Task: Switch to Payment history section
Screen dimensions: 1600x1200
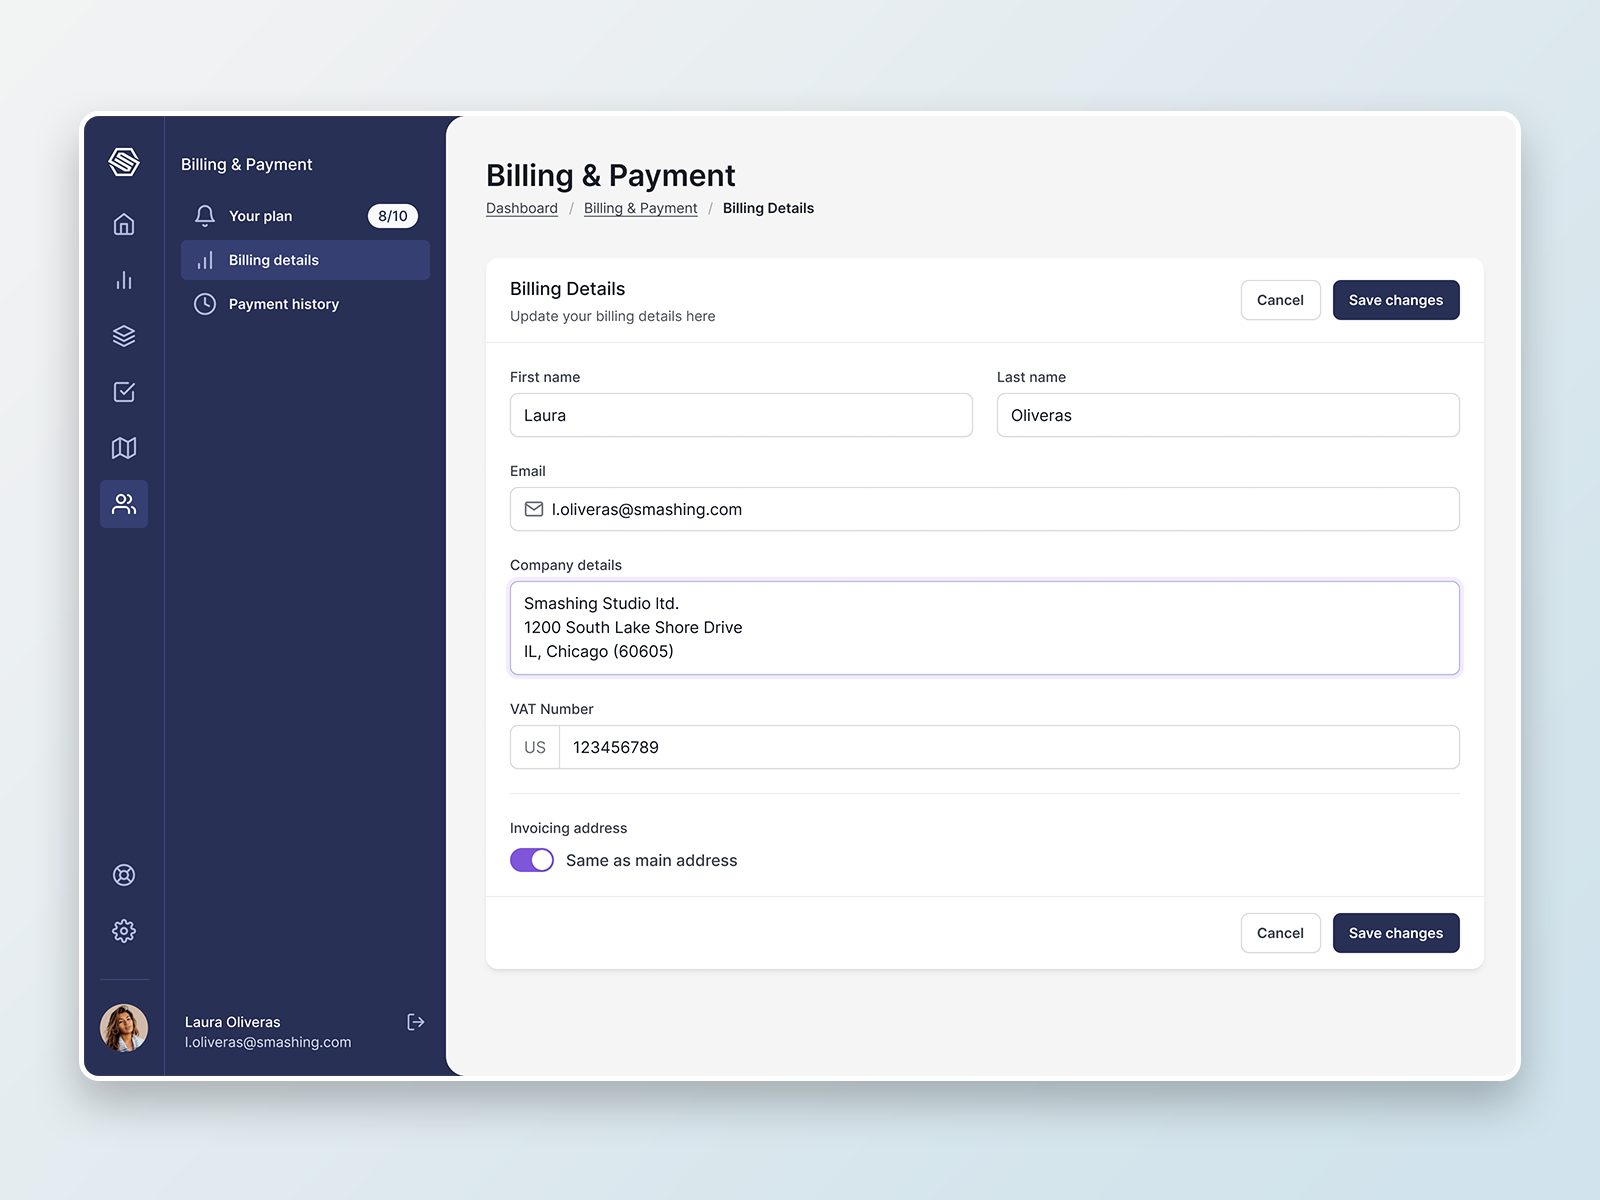Action: [284, 304]
